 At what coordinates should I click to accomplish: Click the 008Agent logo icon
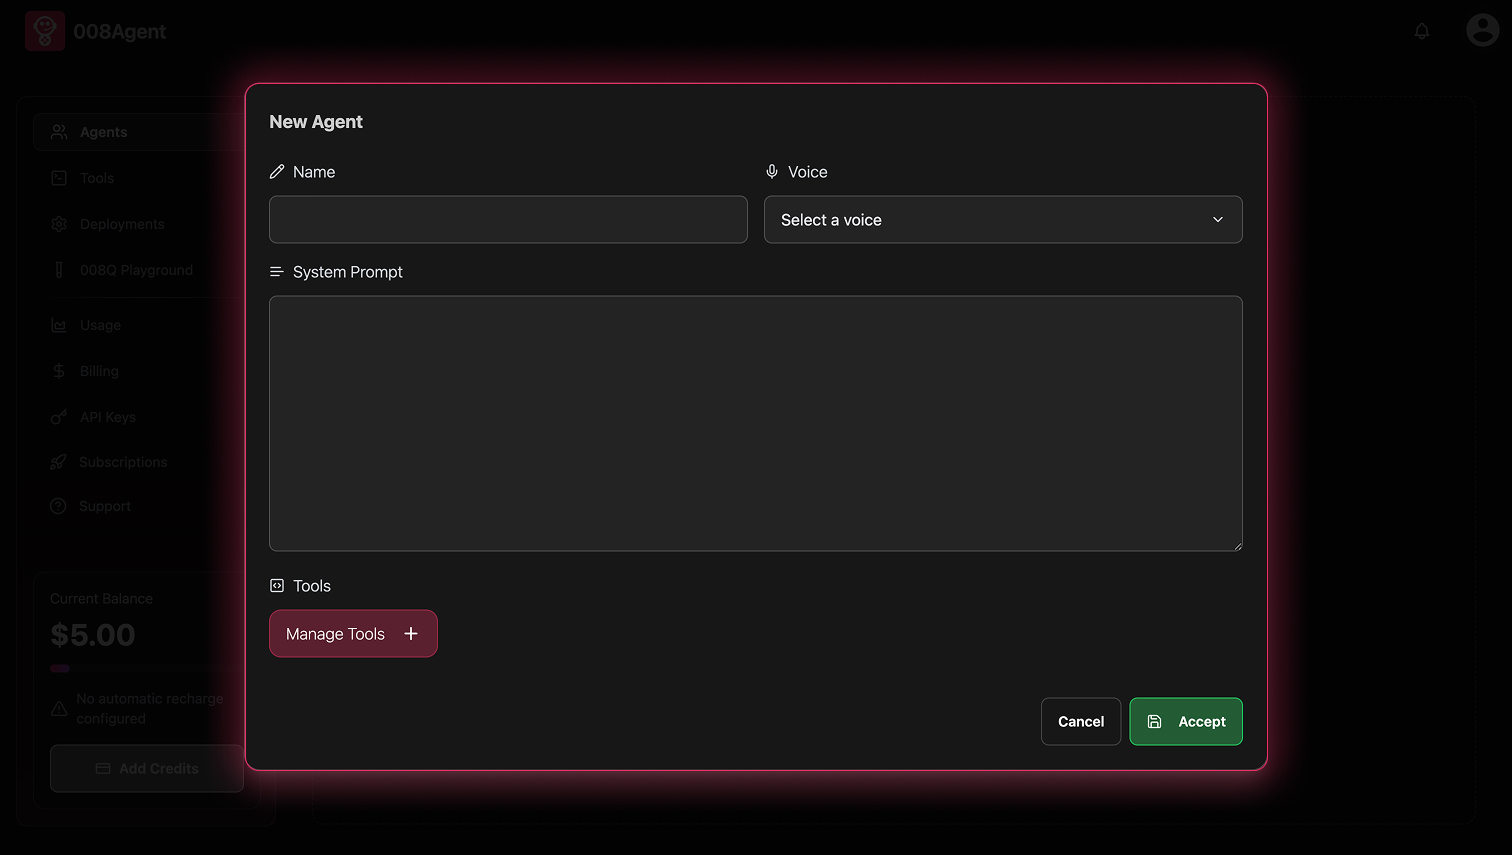tap(45, 31)
